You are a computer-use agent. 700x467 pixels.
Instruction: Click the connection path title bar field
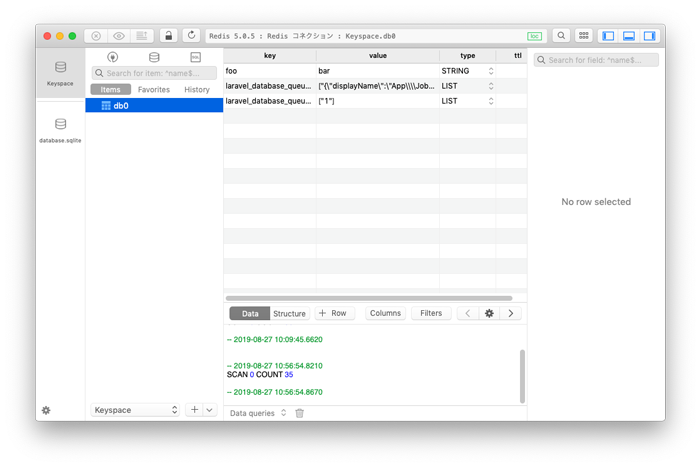click(376, 36)
